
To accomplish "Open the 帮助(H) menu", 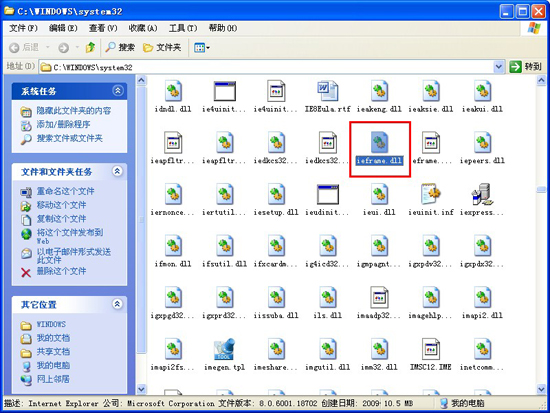I will point(223,28).
